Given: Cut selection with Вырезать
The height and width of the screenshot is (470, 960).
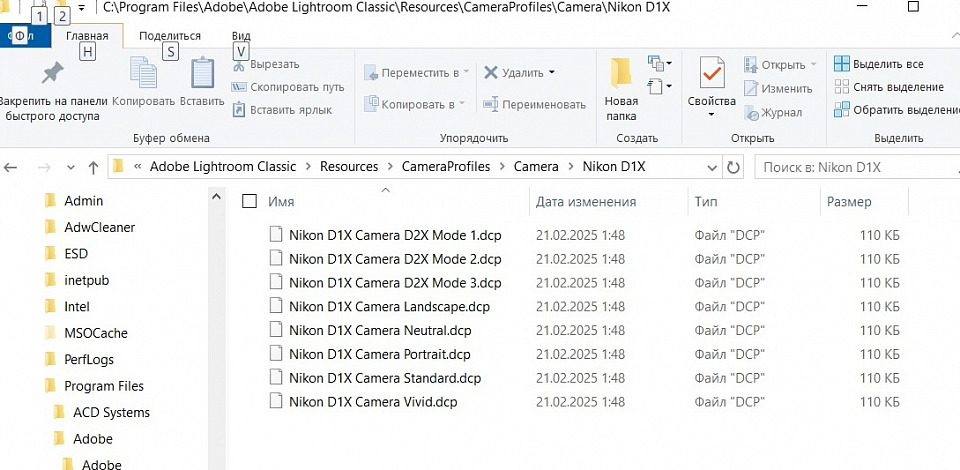Looking at the screenshot, I should click(266, 64).
